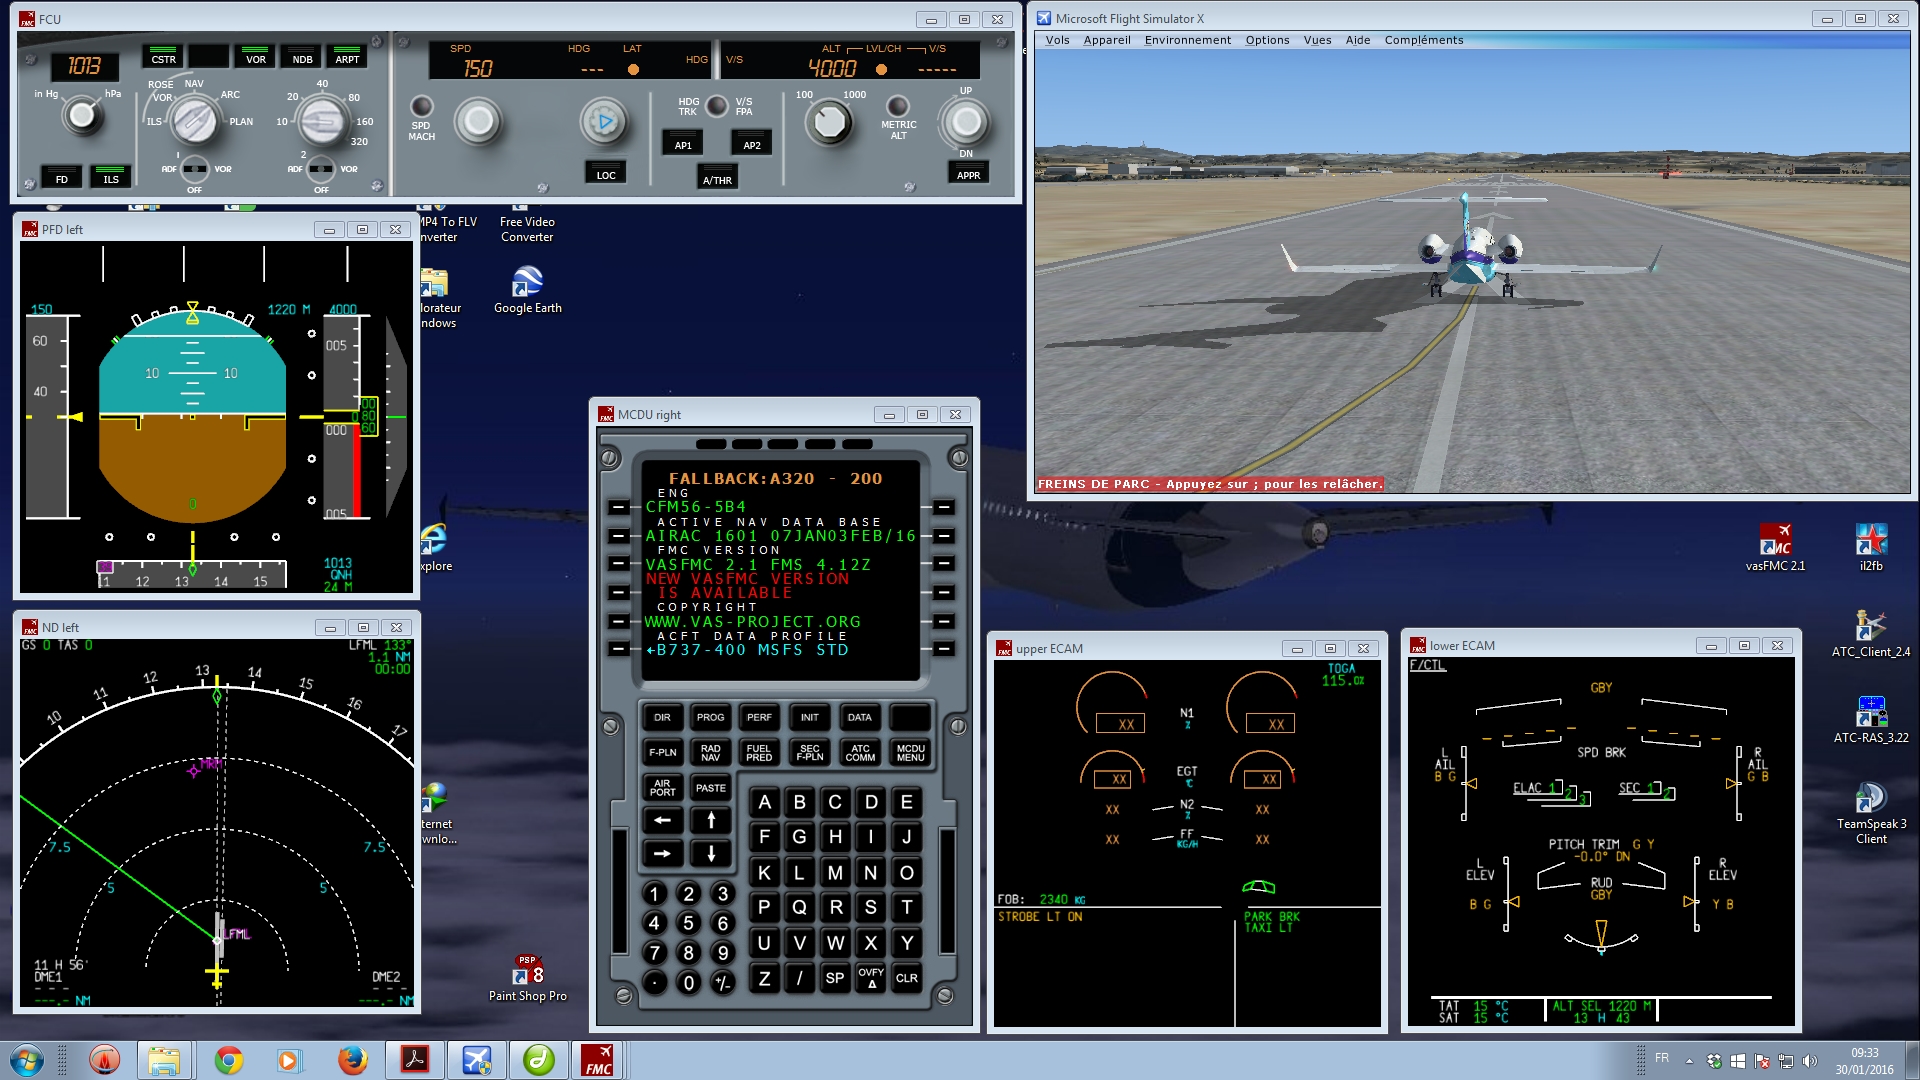The width and height of the screenshot is (1920, 1080).
Task: Toggle the FD flight director button
Action: (62, 176)
